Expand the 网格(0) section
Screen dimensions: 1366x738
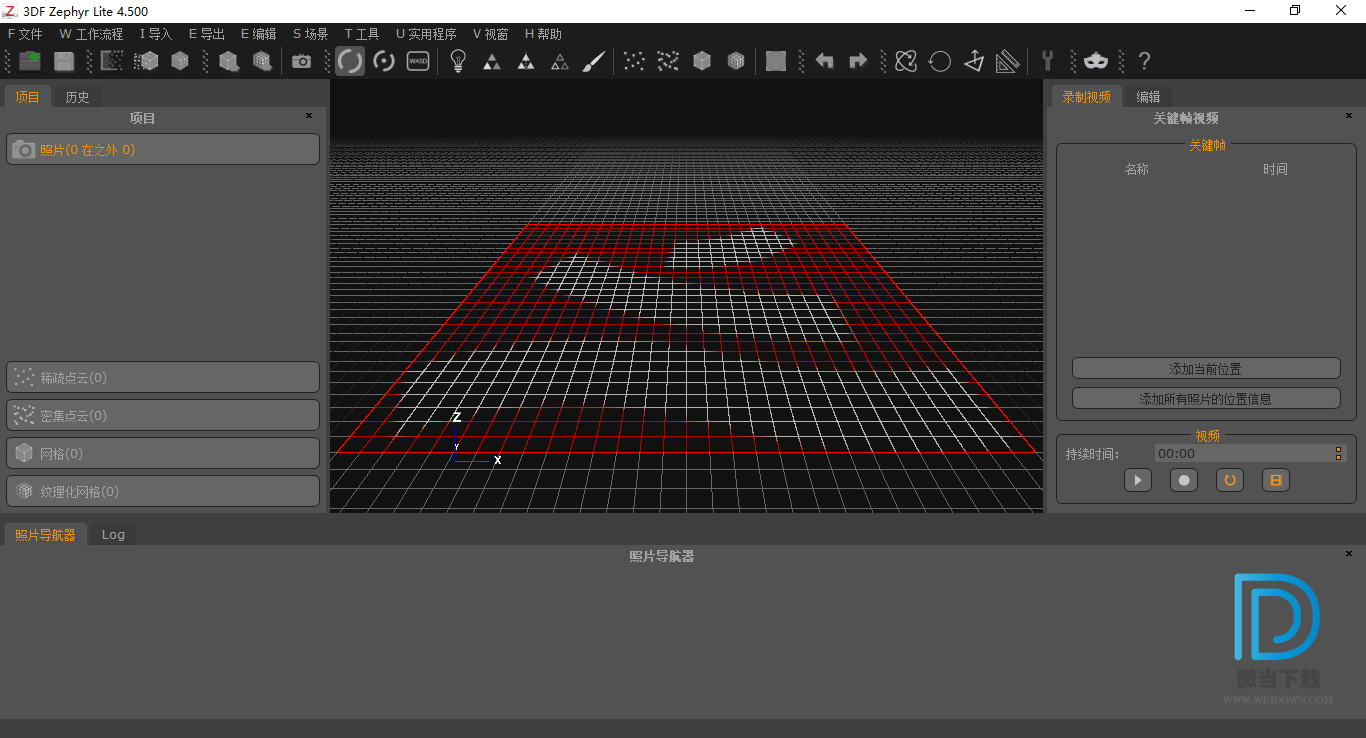[x=163, y=454]
